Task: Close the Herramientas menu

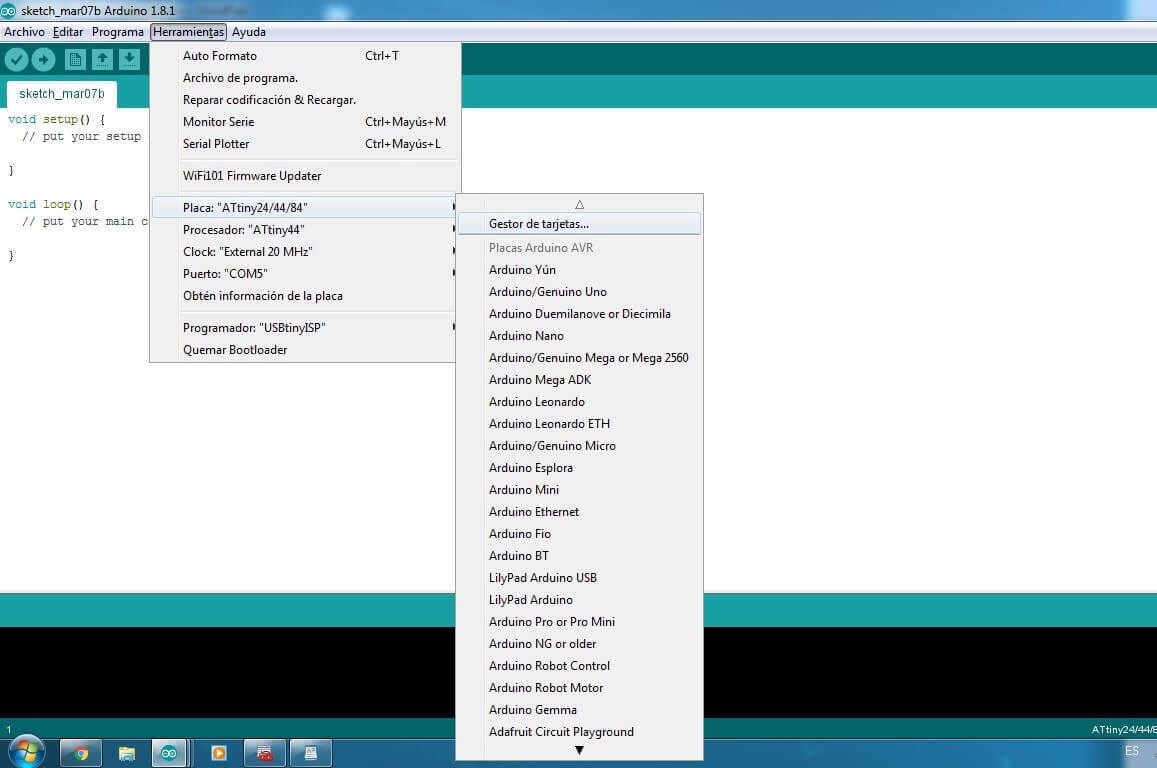Action: (x=188, y=32)
